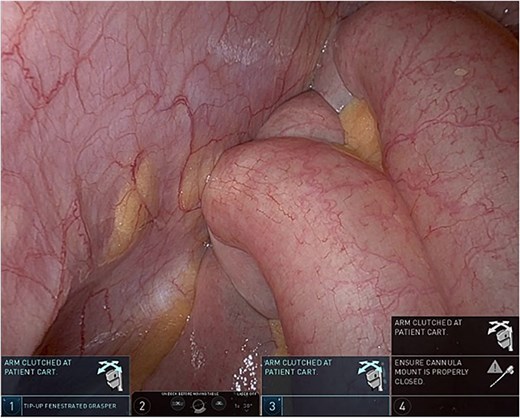Tap the arm 4 clutched cart icon

[x=501, y=335]
